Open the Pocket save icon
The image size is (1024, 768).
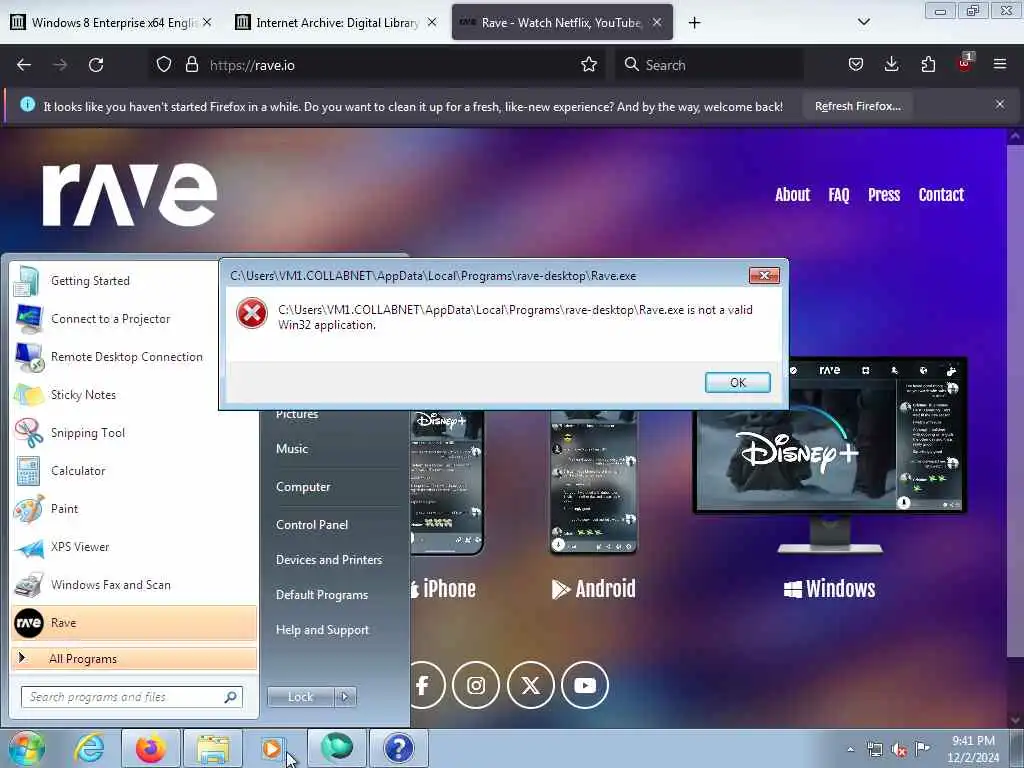[856, 64]
